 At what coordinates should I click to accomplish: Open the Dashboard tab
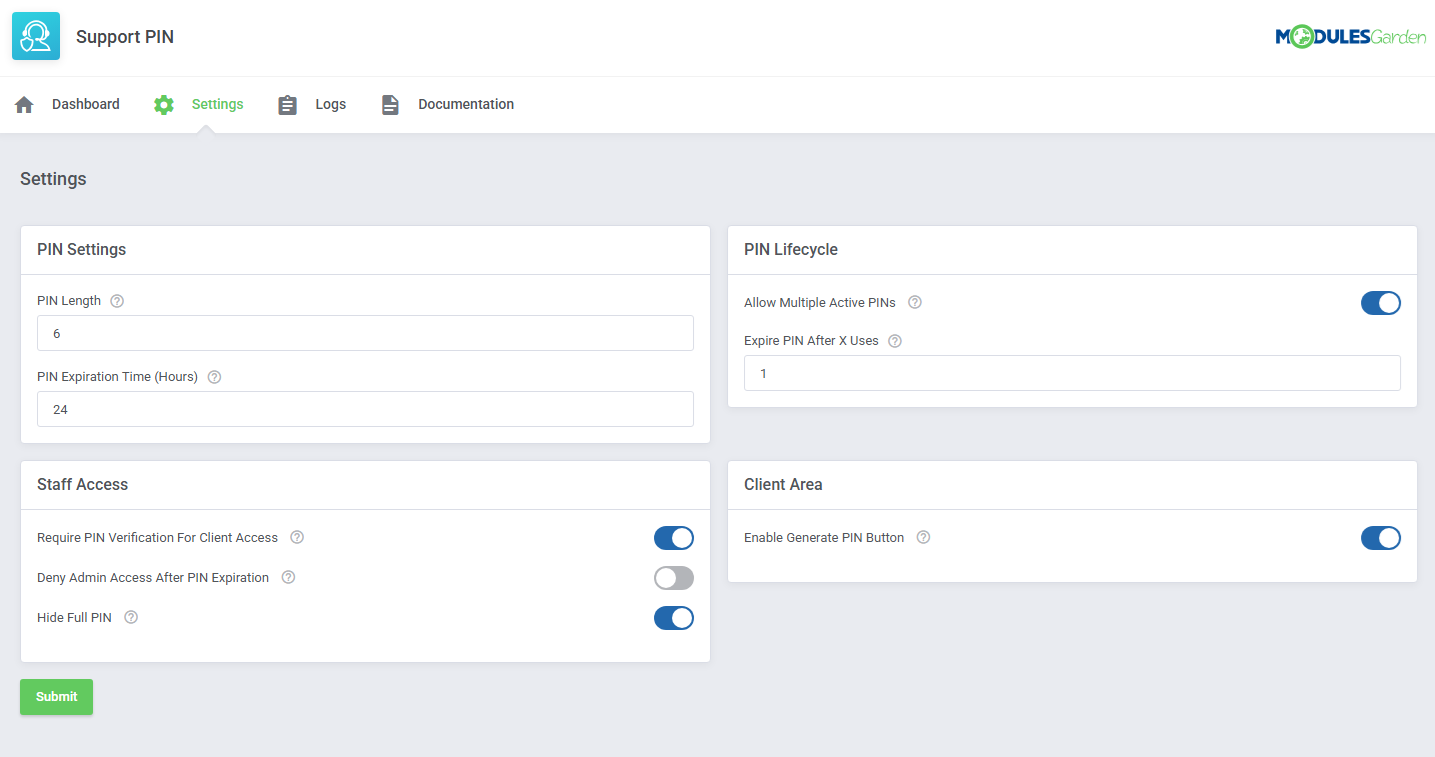pyautogui.click(x=86, y=104)
